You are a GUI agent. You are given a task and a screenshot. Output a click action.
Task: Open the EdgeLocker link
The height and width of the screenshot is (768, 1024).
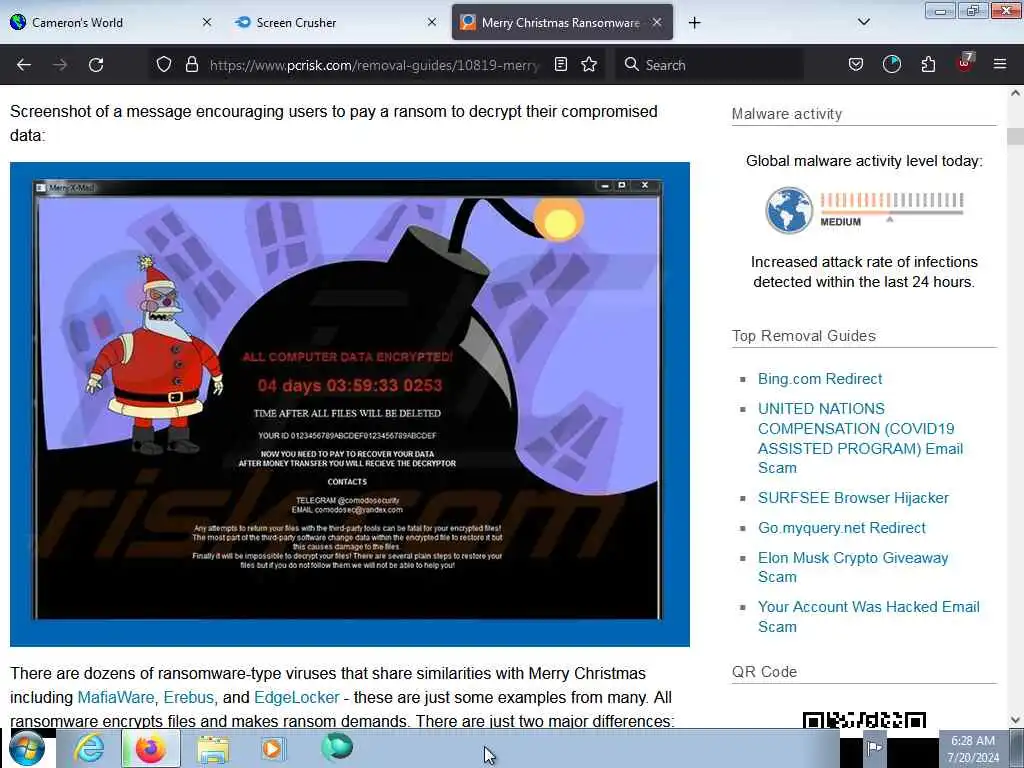(x=296, y=697)
